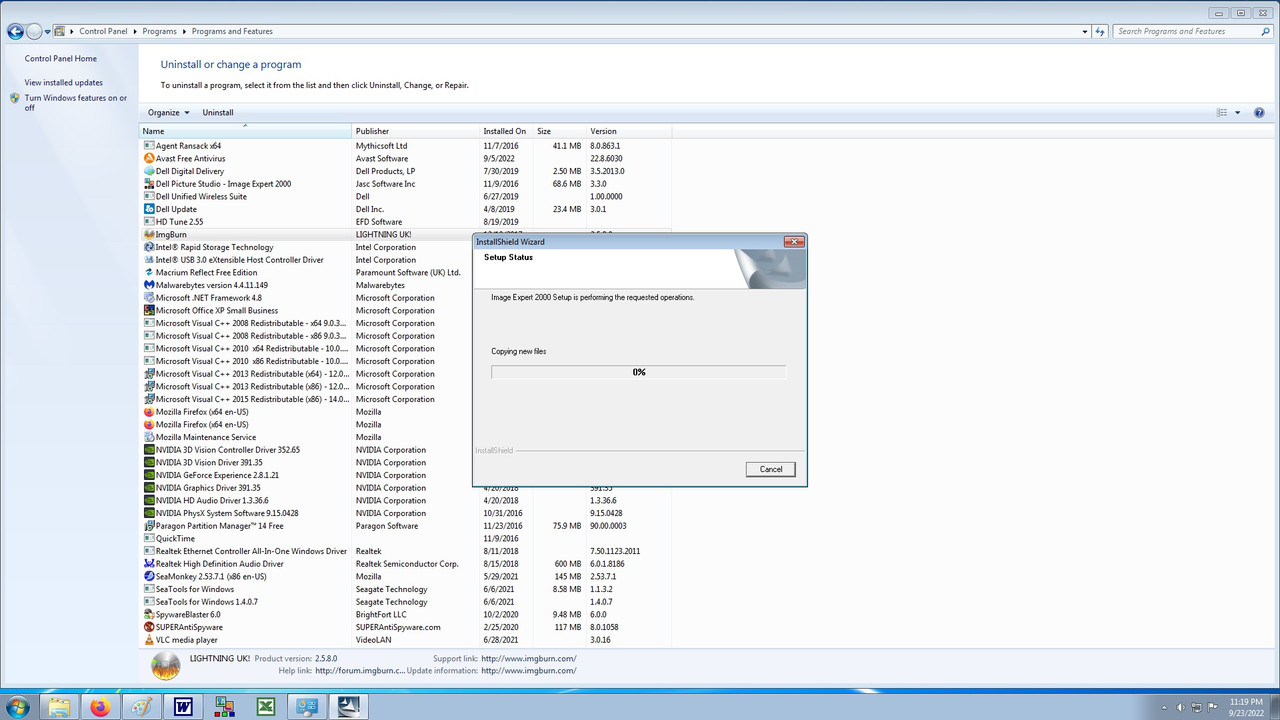Select the Dell Digital Delivery row
The image size is (1280, 720).
tap(405, 172)
